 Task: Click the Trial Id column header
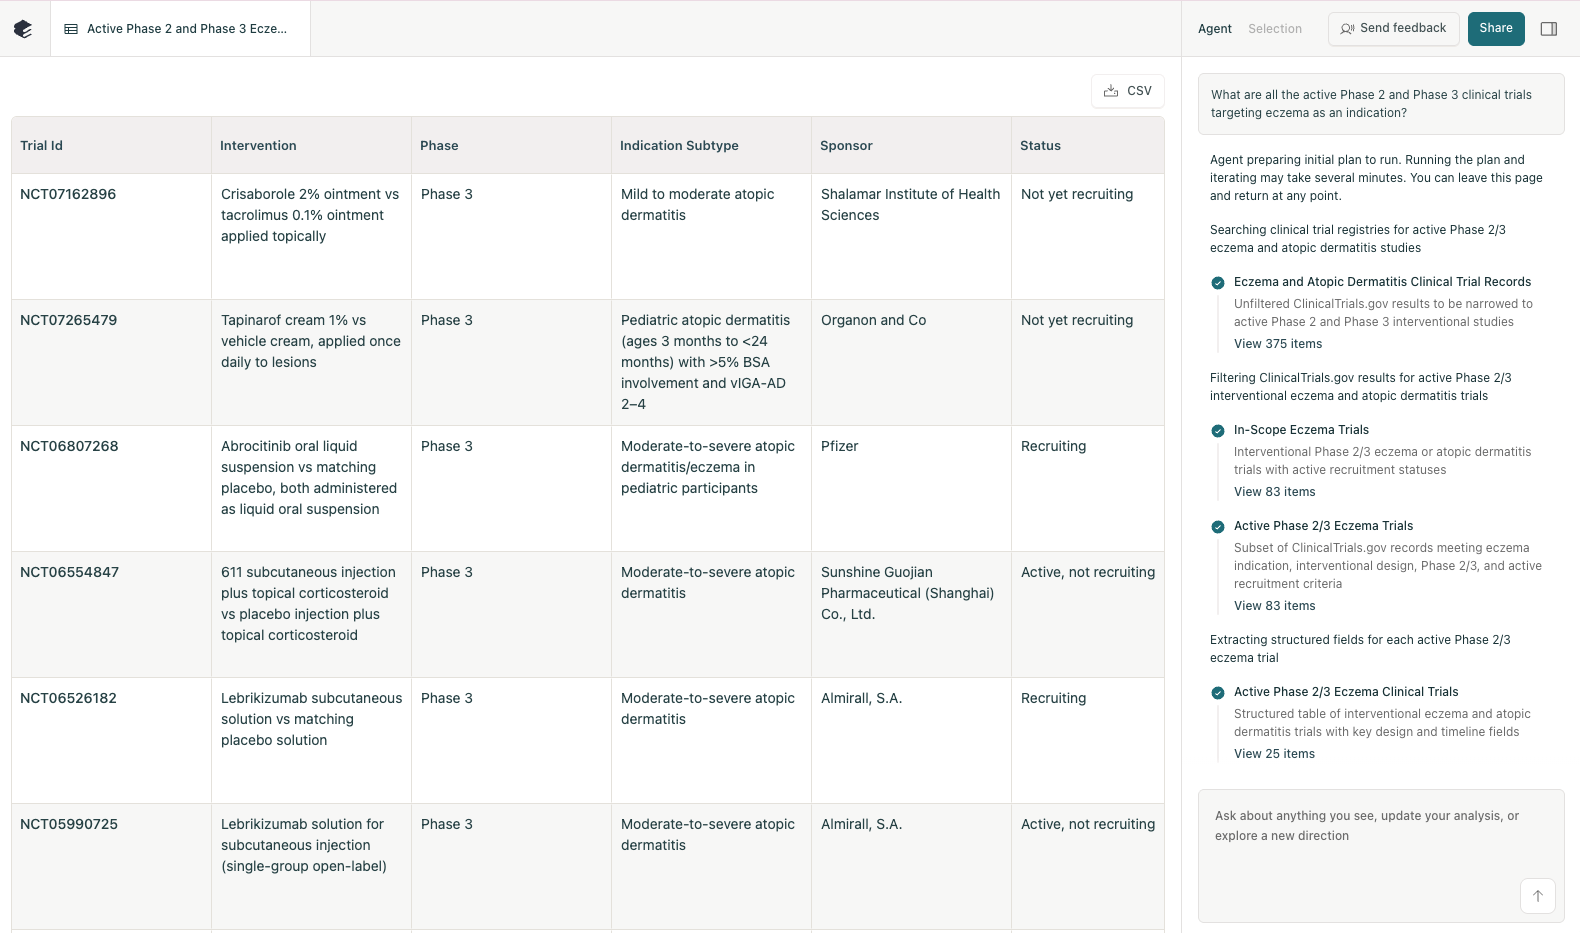42,146
